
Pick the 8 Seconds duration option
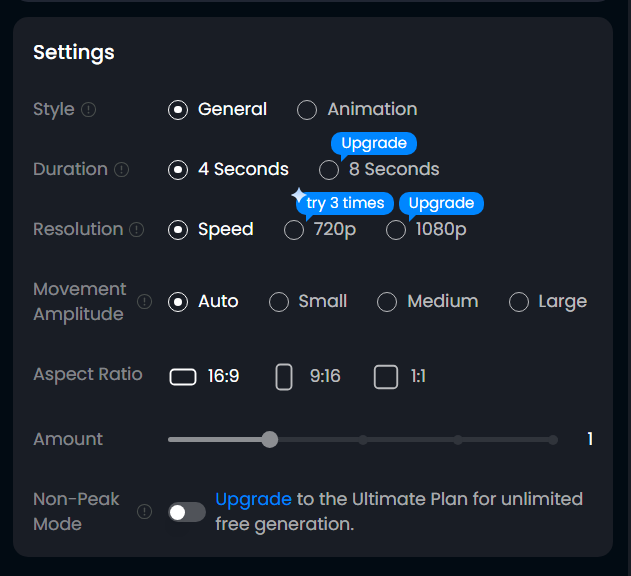329,170
